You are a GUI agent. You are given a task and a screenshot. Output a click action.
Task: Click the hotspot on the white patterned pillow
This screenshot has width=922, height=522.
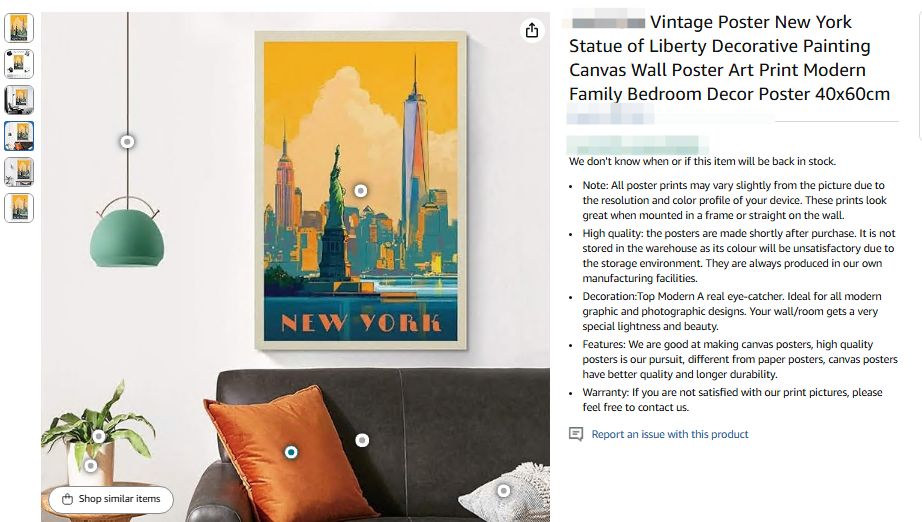click(504, 490)
